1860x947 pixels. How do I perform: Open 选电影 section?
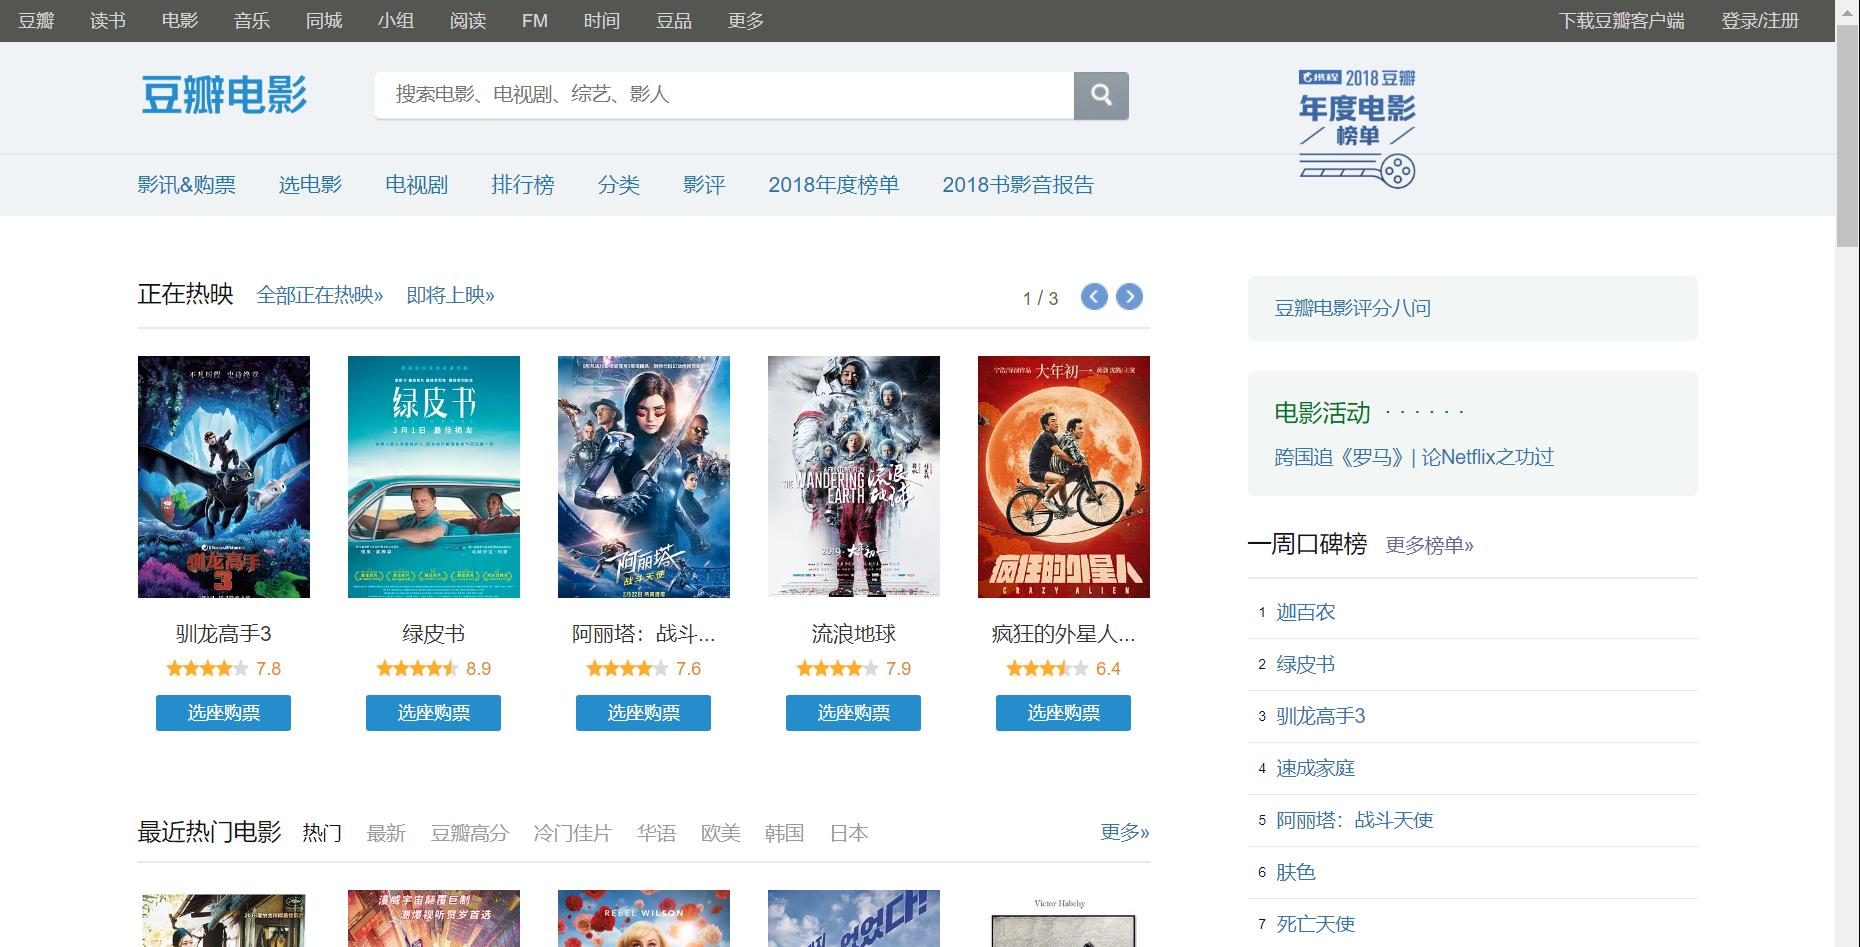pos(310,185)
